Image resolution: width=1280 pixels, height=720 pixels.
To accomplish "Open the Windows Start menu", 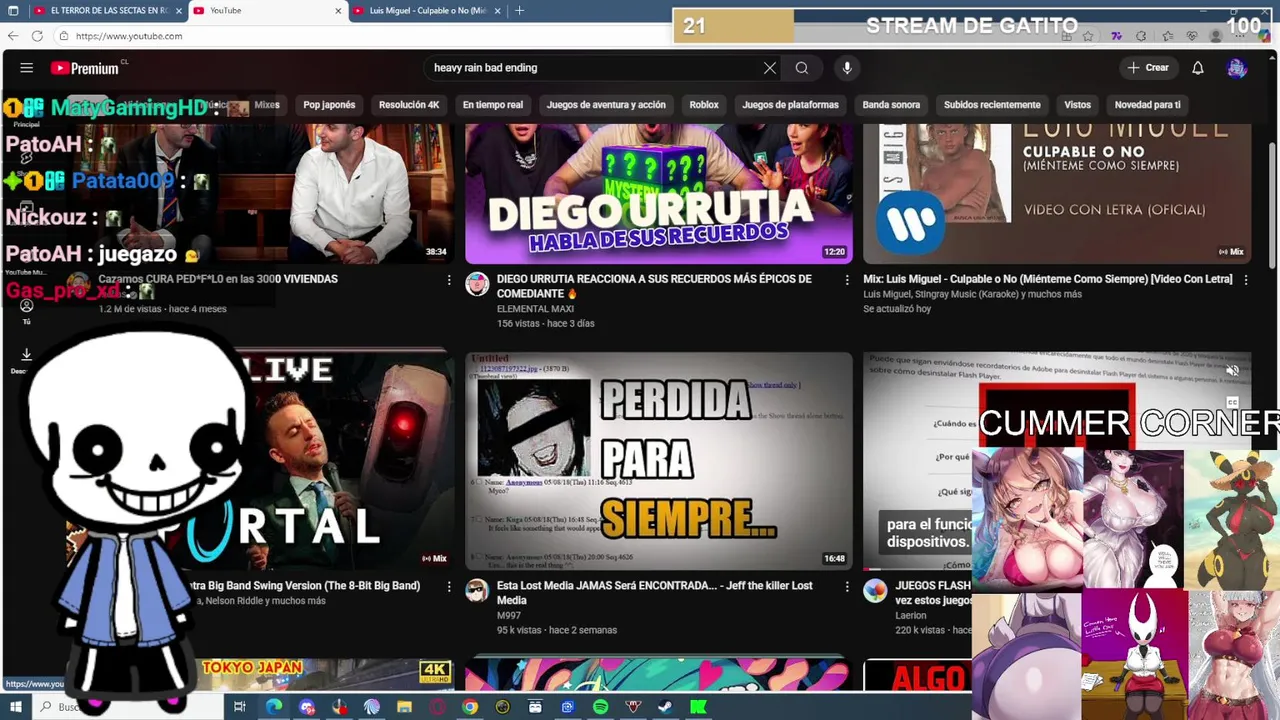I will [x=15, y=707].
